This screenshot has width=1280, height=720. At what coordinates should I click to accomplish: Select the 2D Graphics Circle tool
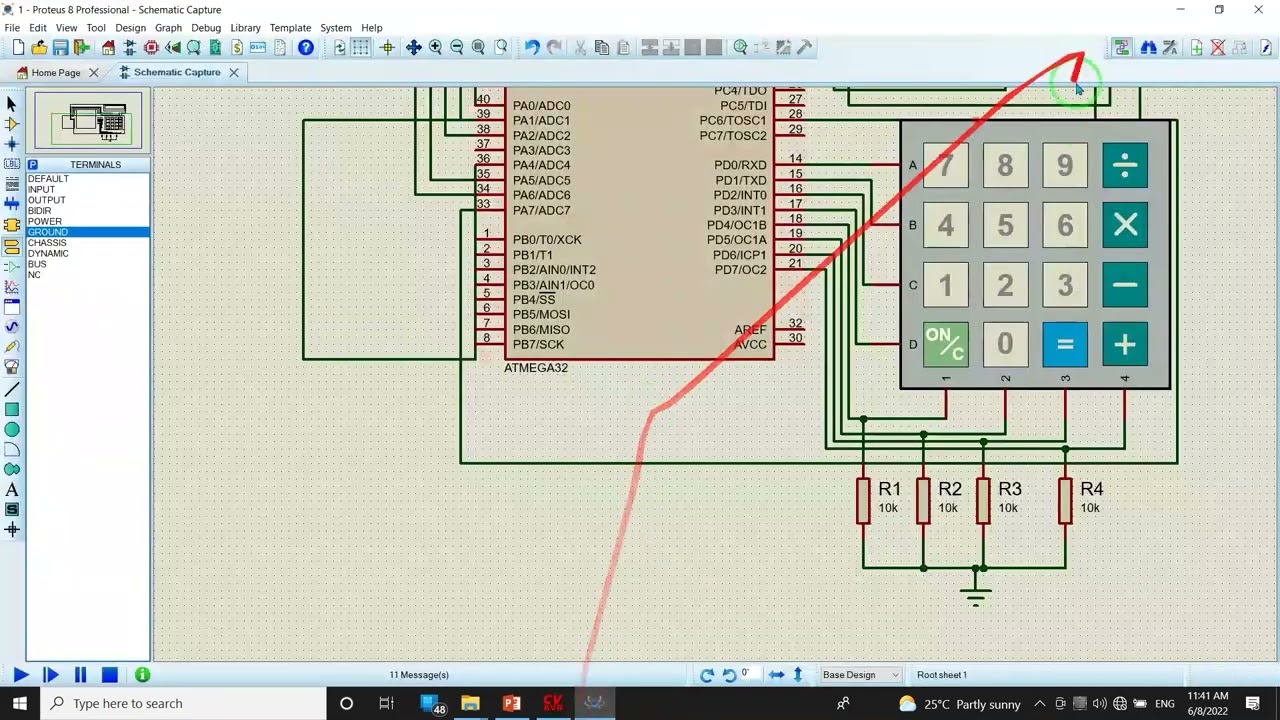12,429
